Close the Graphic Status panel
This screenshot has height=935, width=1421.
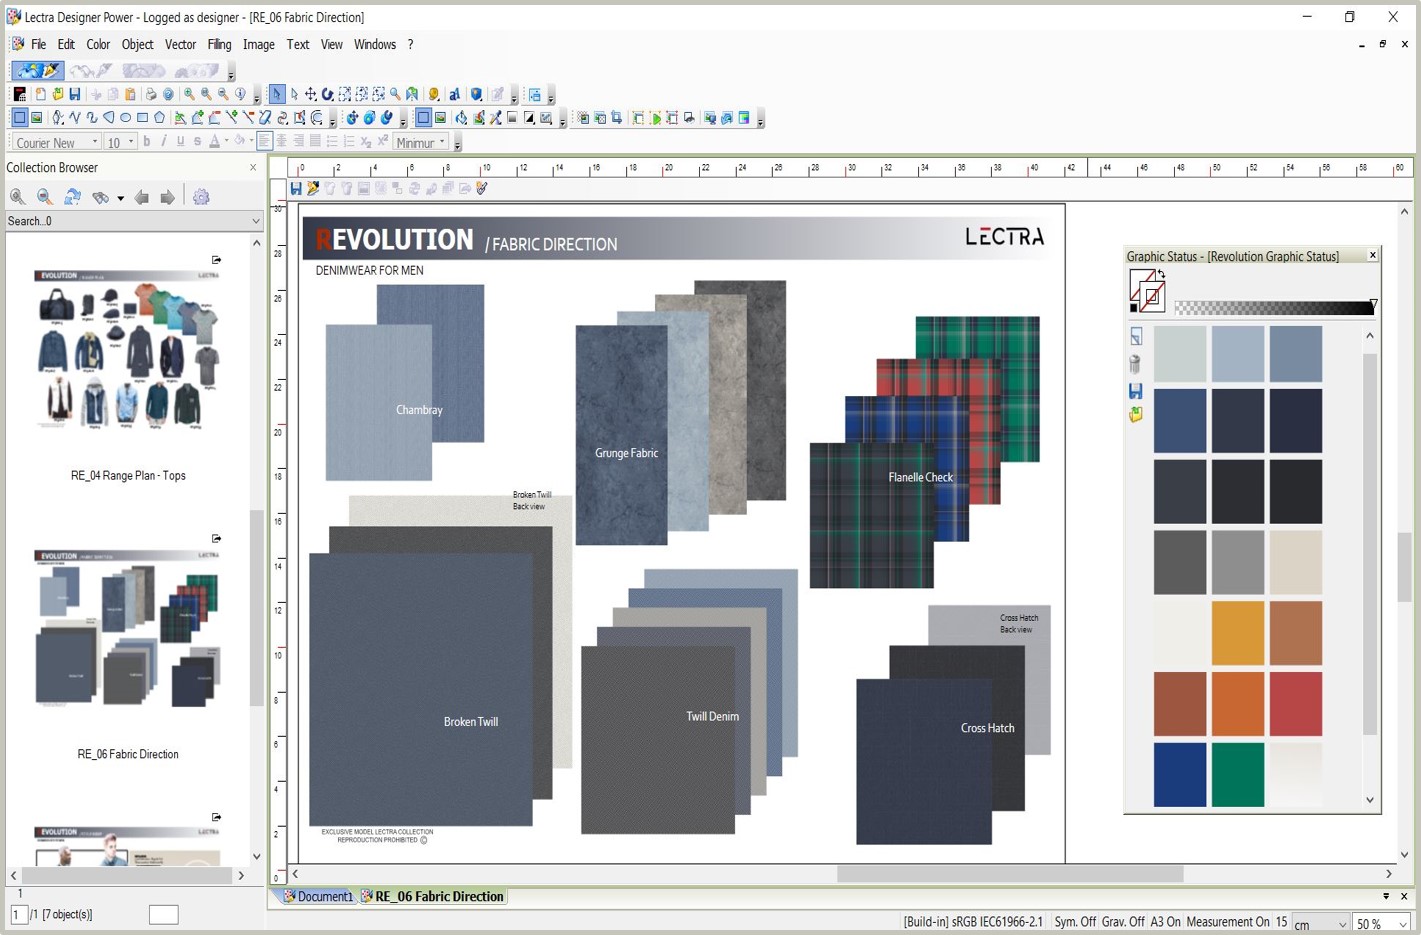click(1372, 256)
